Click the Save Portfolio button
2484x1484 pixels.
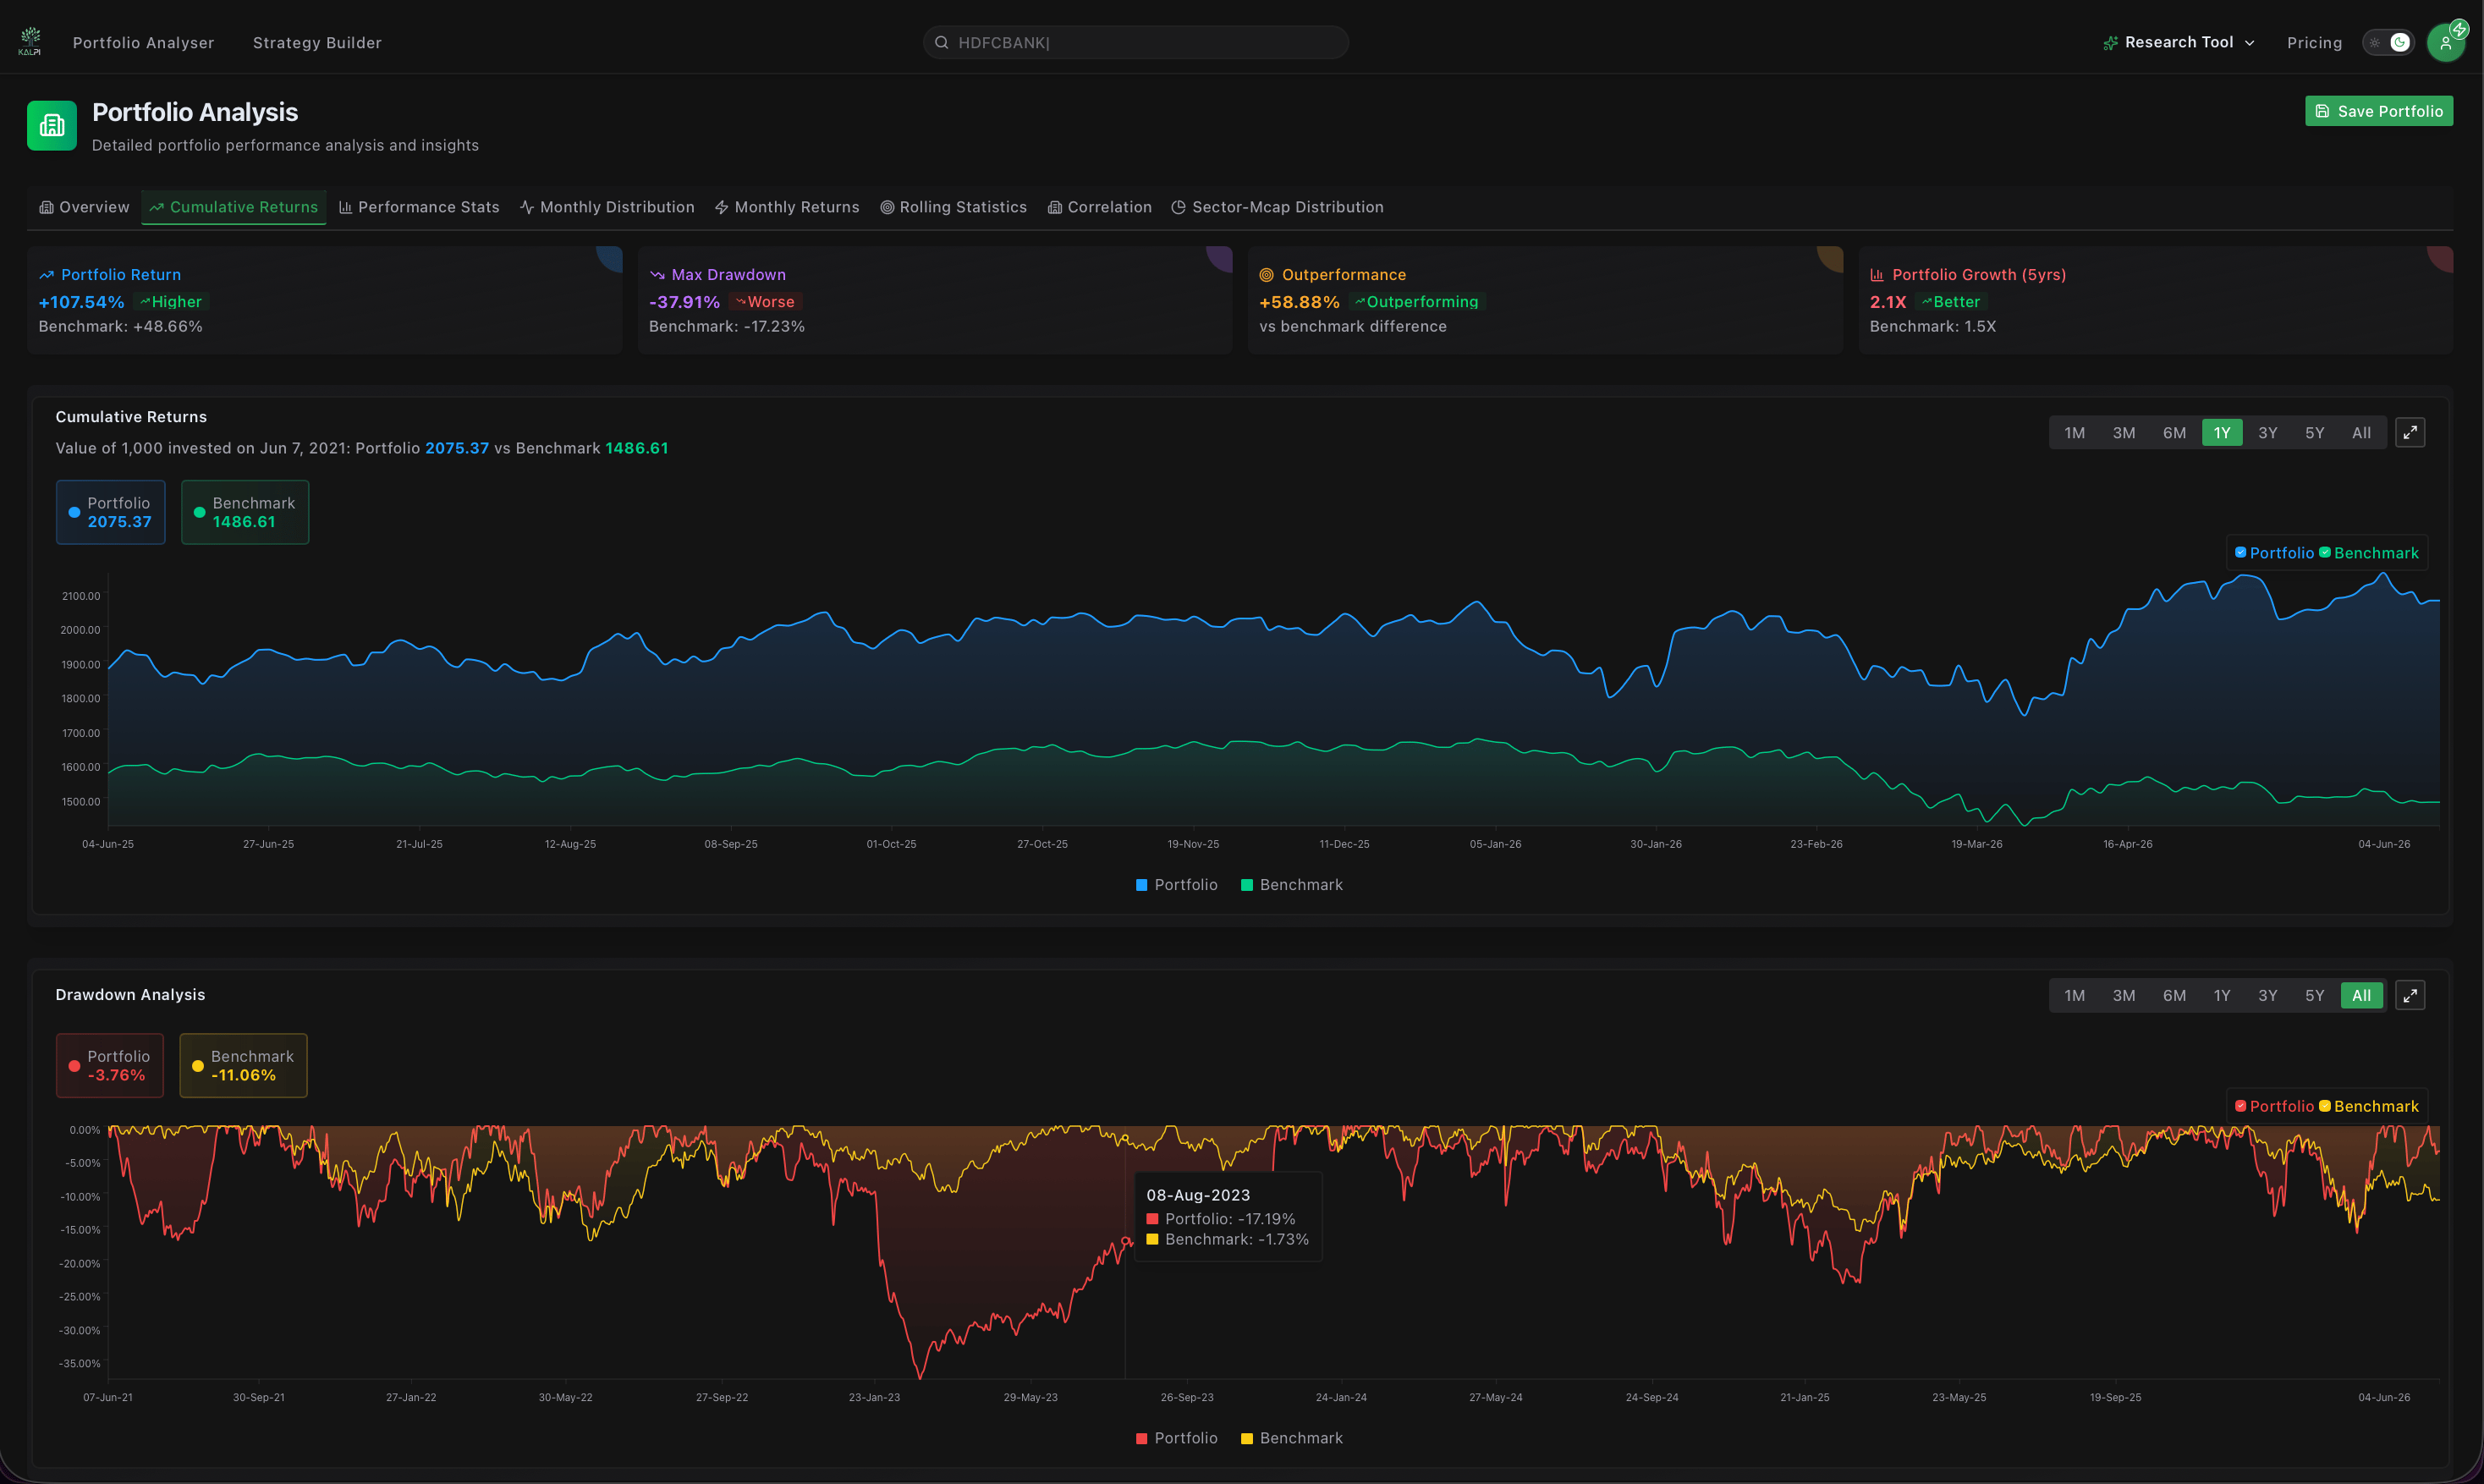coord(2379,111)
